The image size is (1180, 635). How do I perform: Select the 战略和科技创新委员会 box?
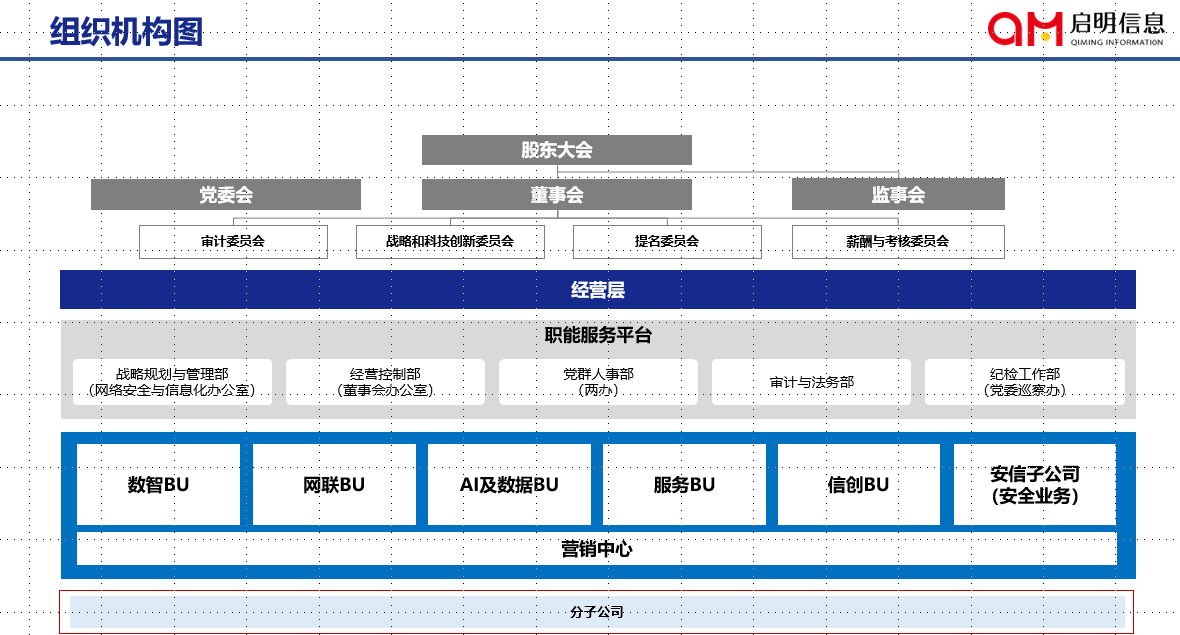[x=450, y=242]
